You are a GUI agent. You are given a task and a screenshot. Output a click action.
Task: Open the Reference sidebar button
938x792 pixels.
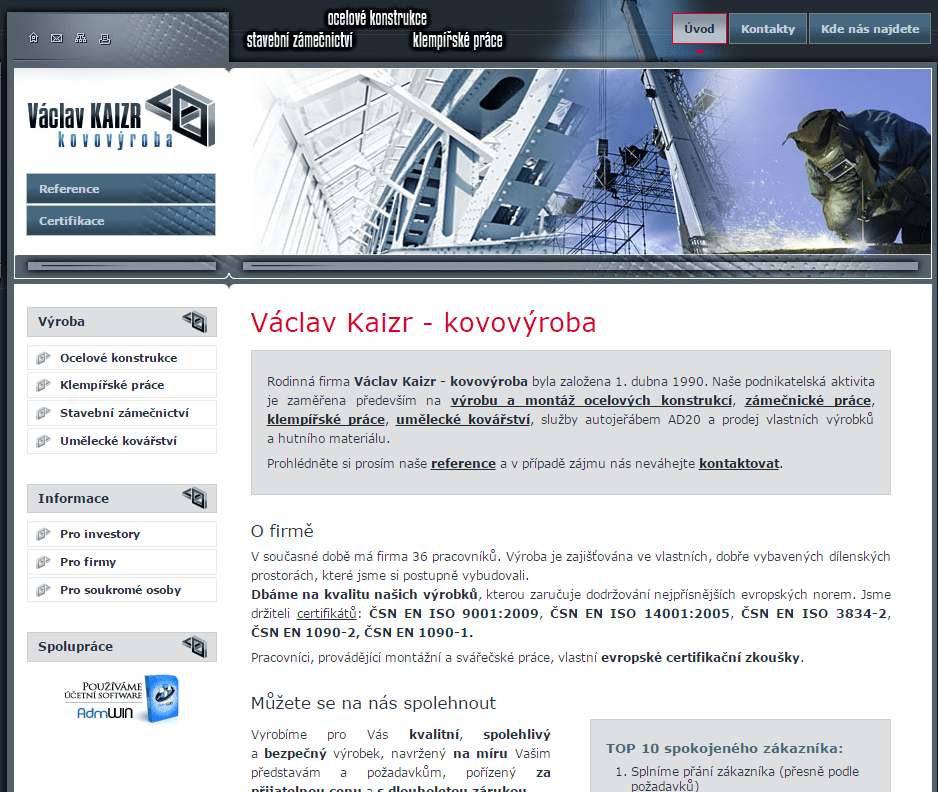pos(121,189)
